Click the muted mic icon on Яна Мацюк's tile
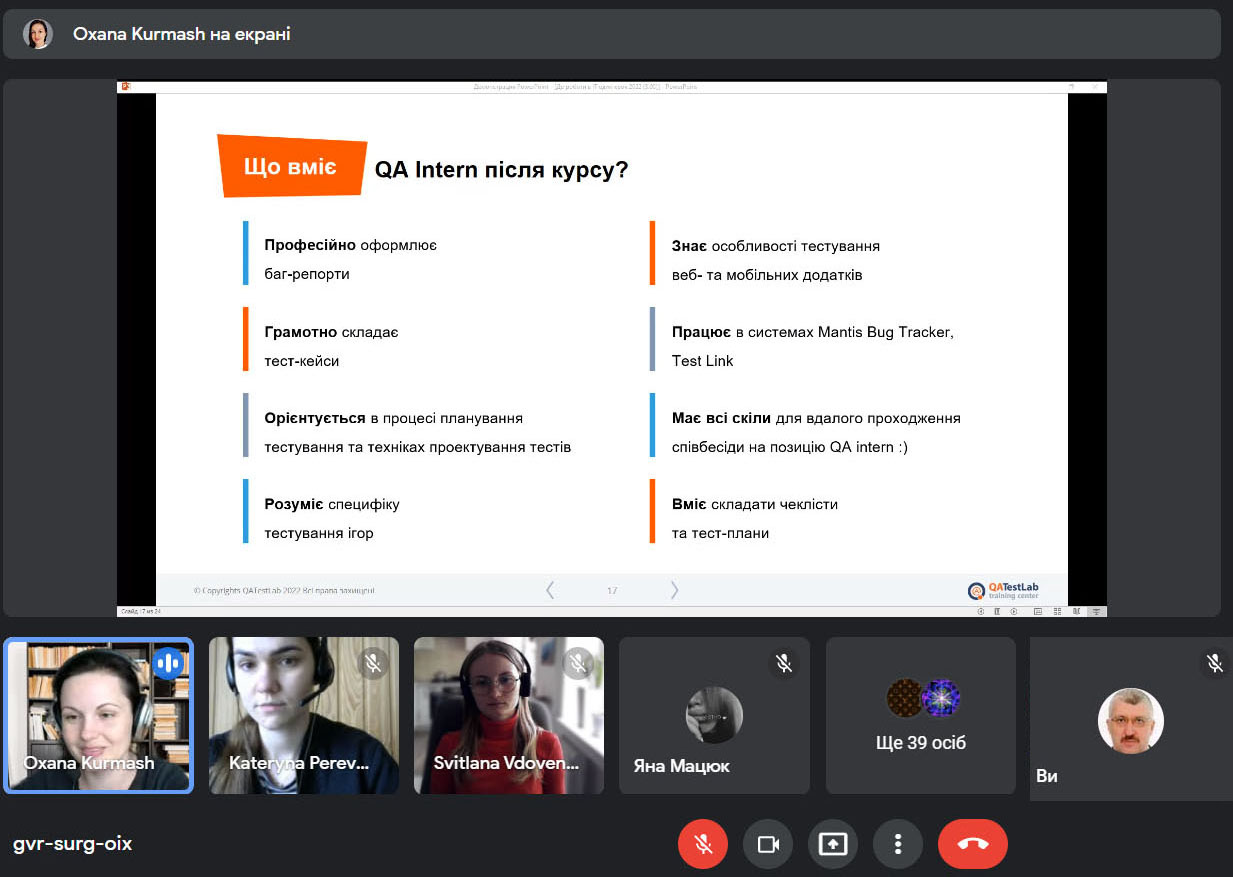1233x877 pixels. pyautogui.click(x=784, y=663)
